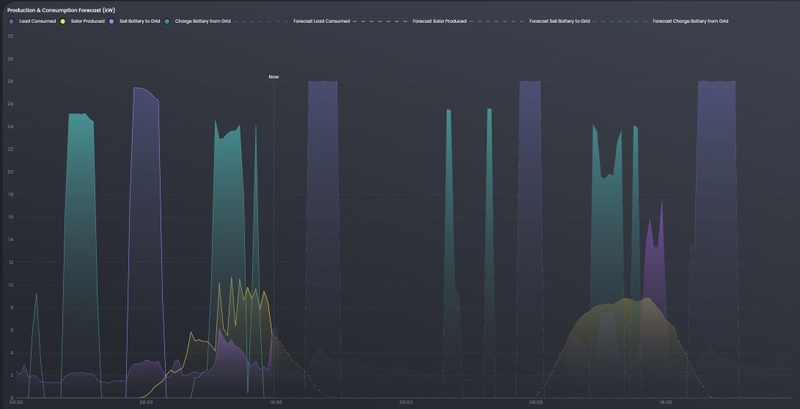
Task: Click the dashed line before Forecast Charge Battery
Action: point(621,21)
